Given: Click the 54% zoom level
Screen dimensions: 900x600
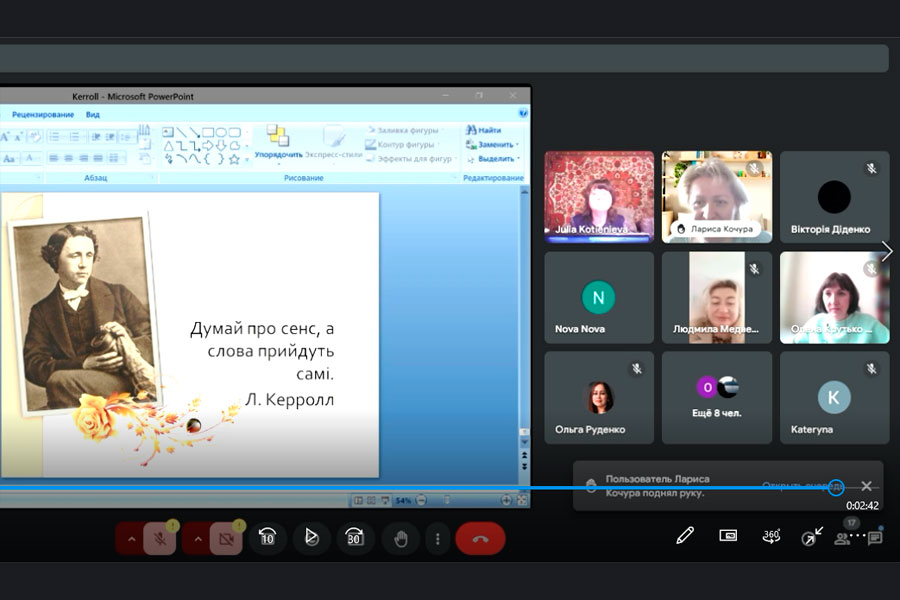Looking at the screenshot, I should [x=403, y=501].
